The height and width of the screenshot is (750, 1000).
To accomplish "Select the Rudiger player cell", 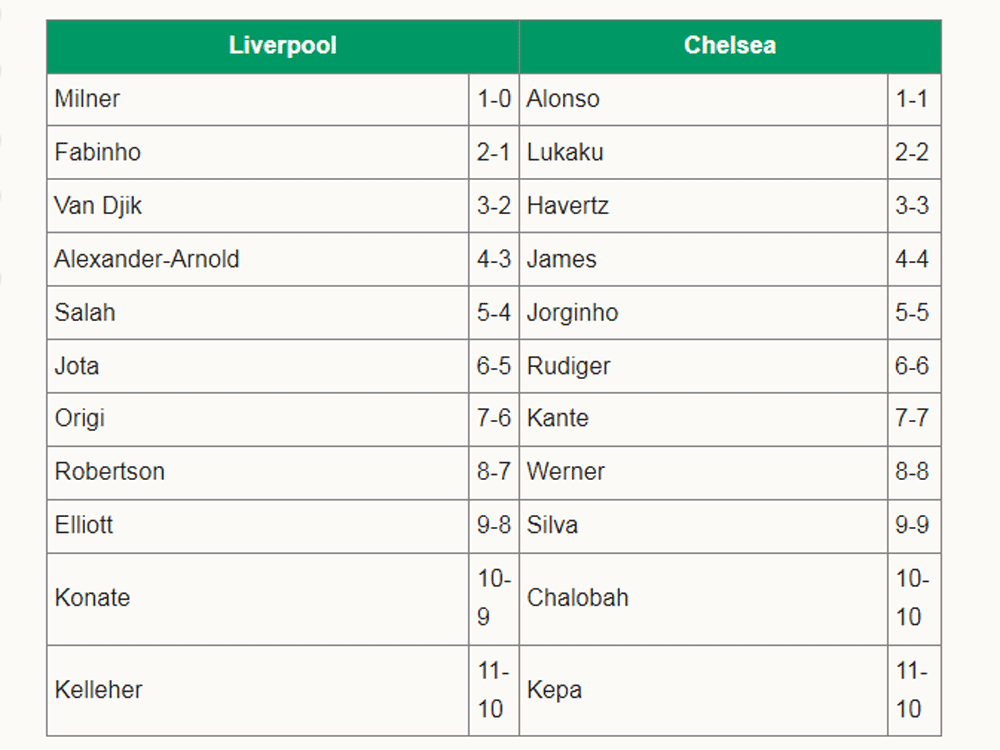I will coord(703,367).
